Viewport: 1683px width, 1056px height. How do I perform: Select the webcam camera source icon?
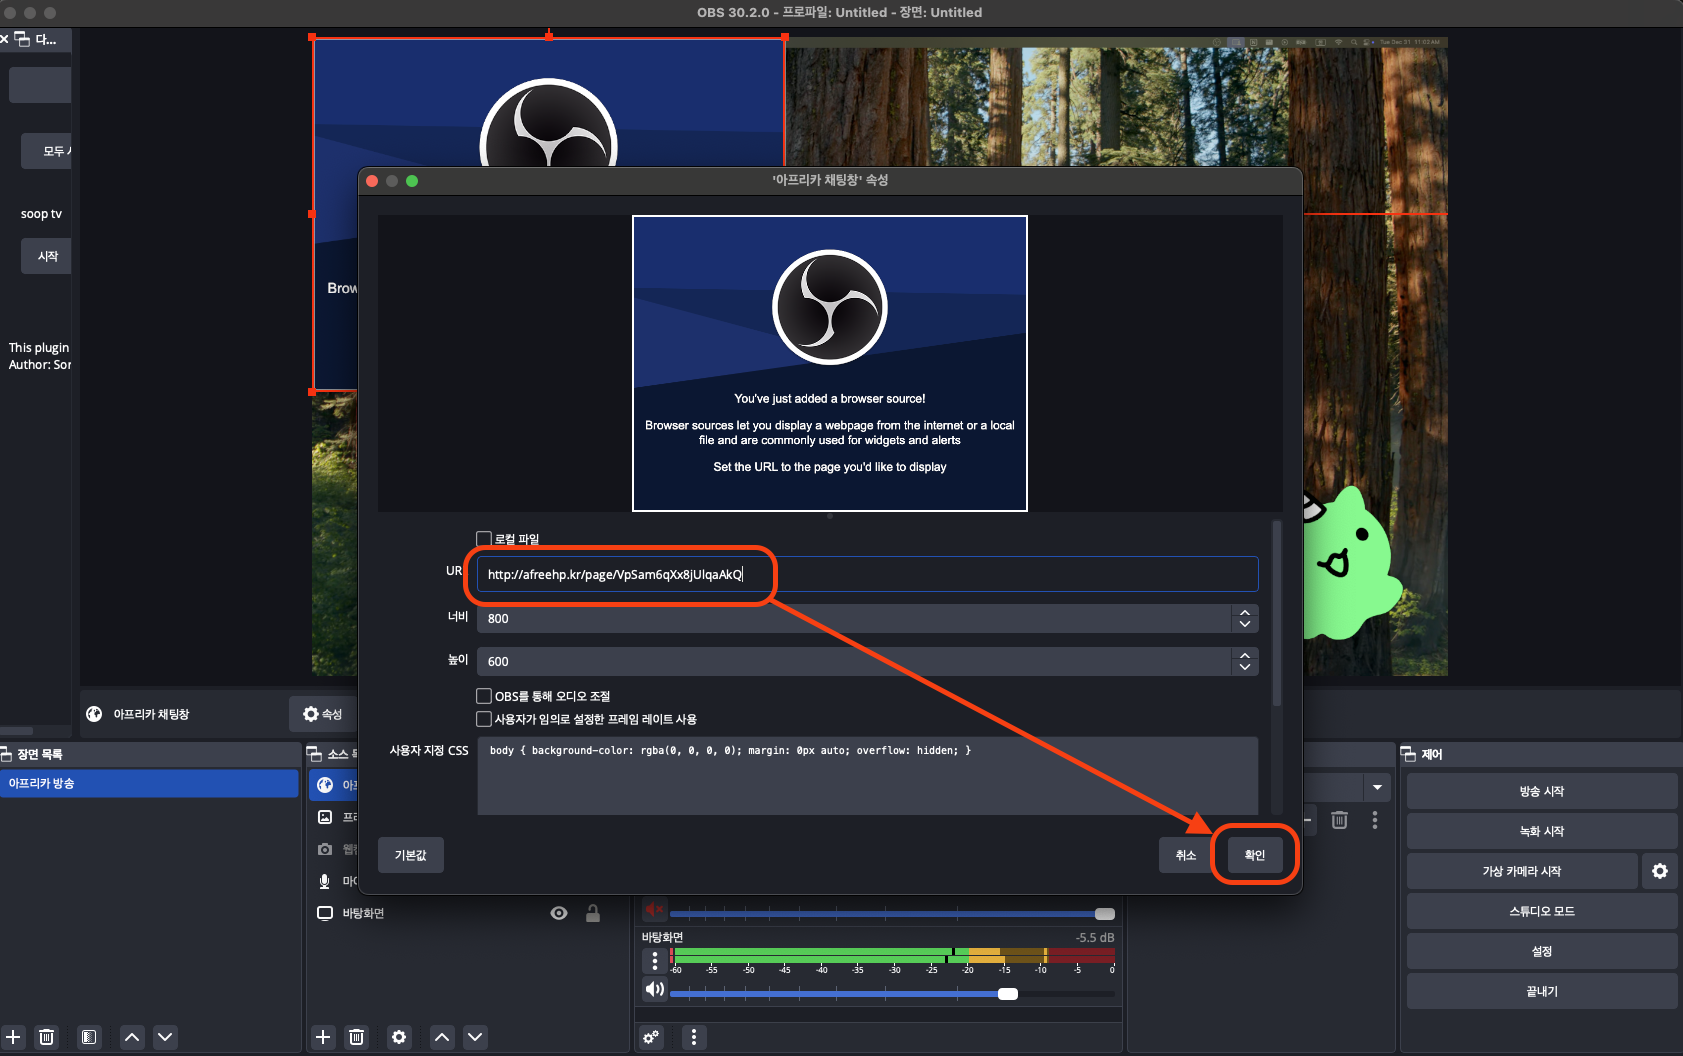tap(325, 849)
